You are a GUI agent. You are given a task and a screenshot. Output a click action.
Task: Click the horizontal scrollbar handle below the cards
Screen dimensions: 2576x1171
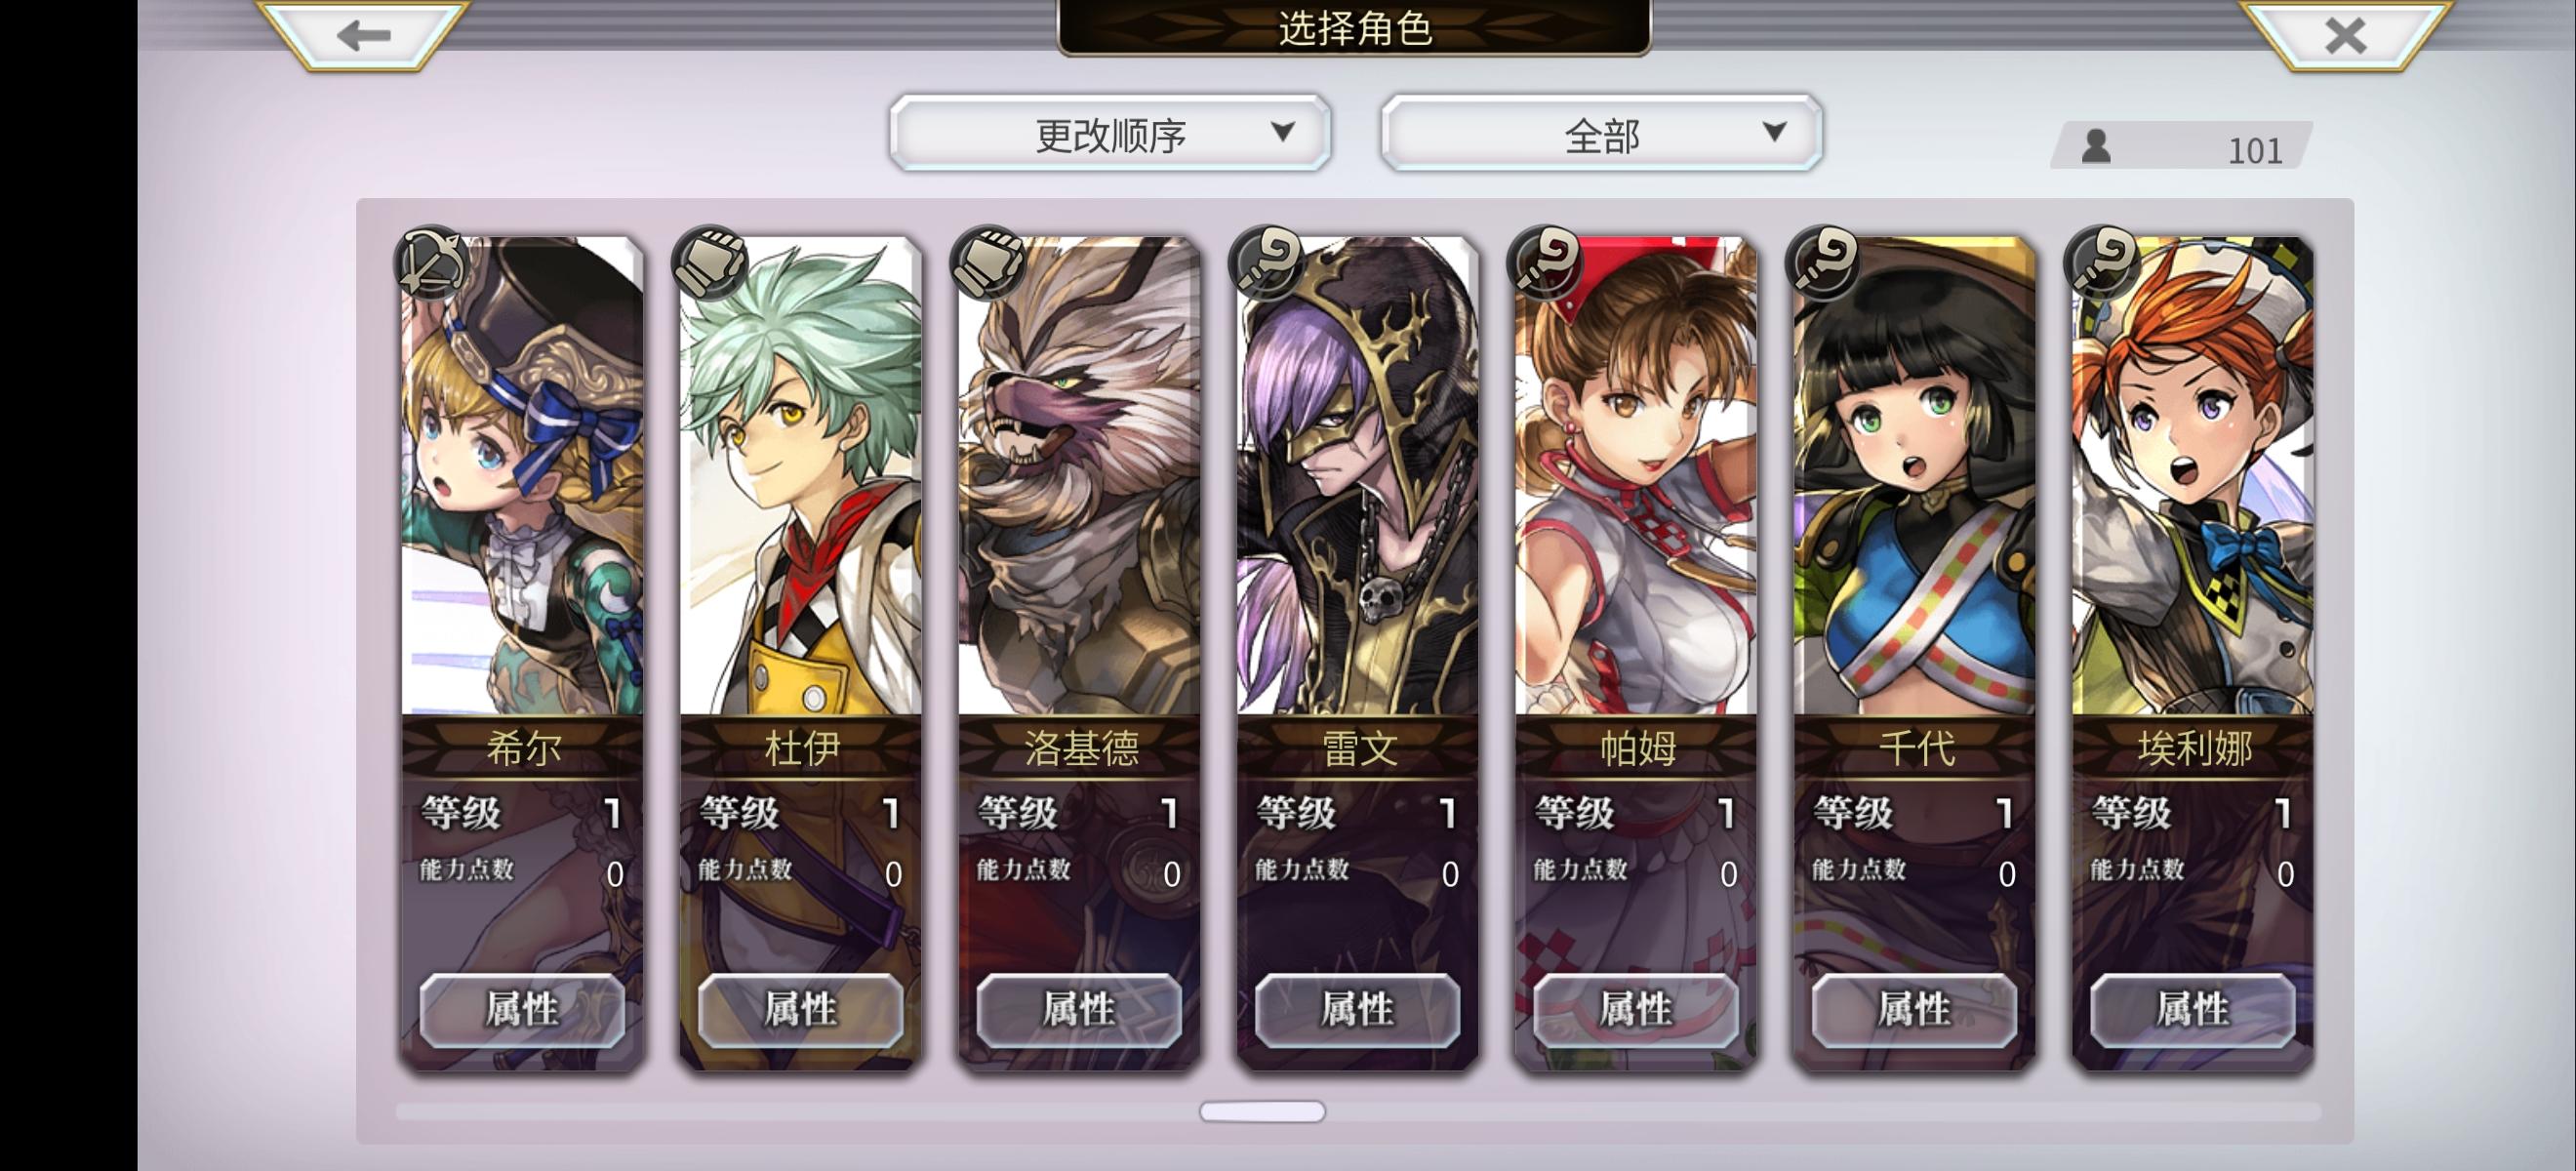[1262, 1111]
